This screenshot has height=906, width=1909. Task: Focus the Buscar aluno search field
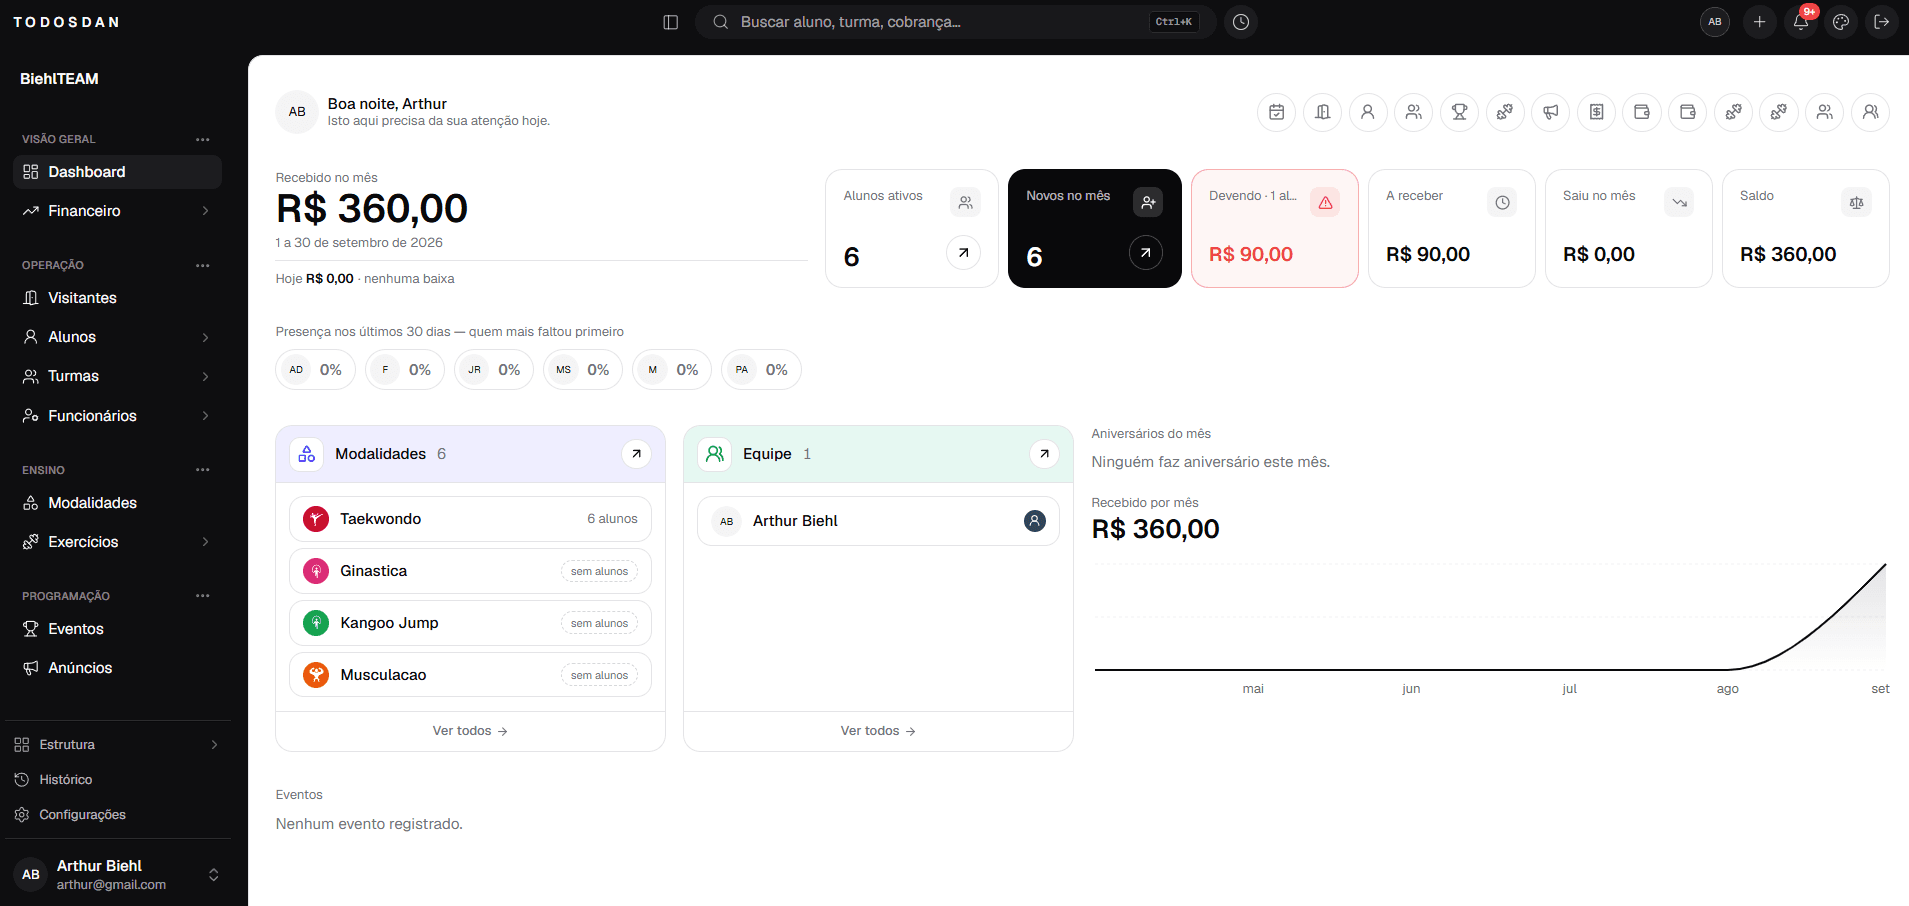point(956,22)
